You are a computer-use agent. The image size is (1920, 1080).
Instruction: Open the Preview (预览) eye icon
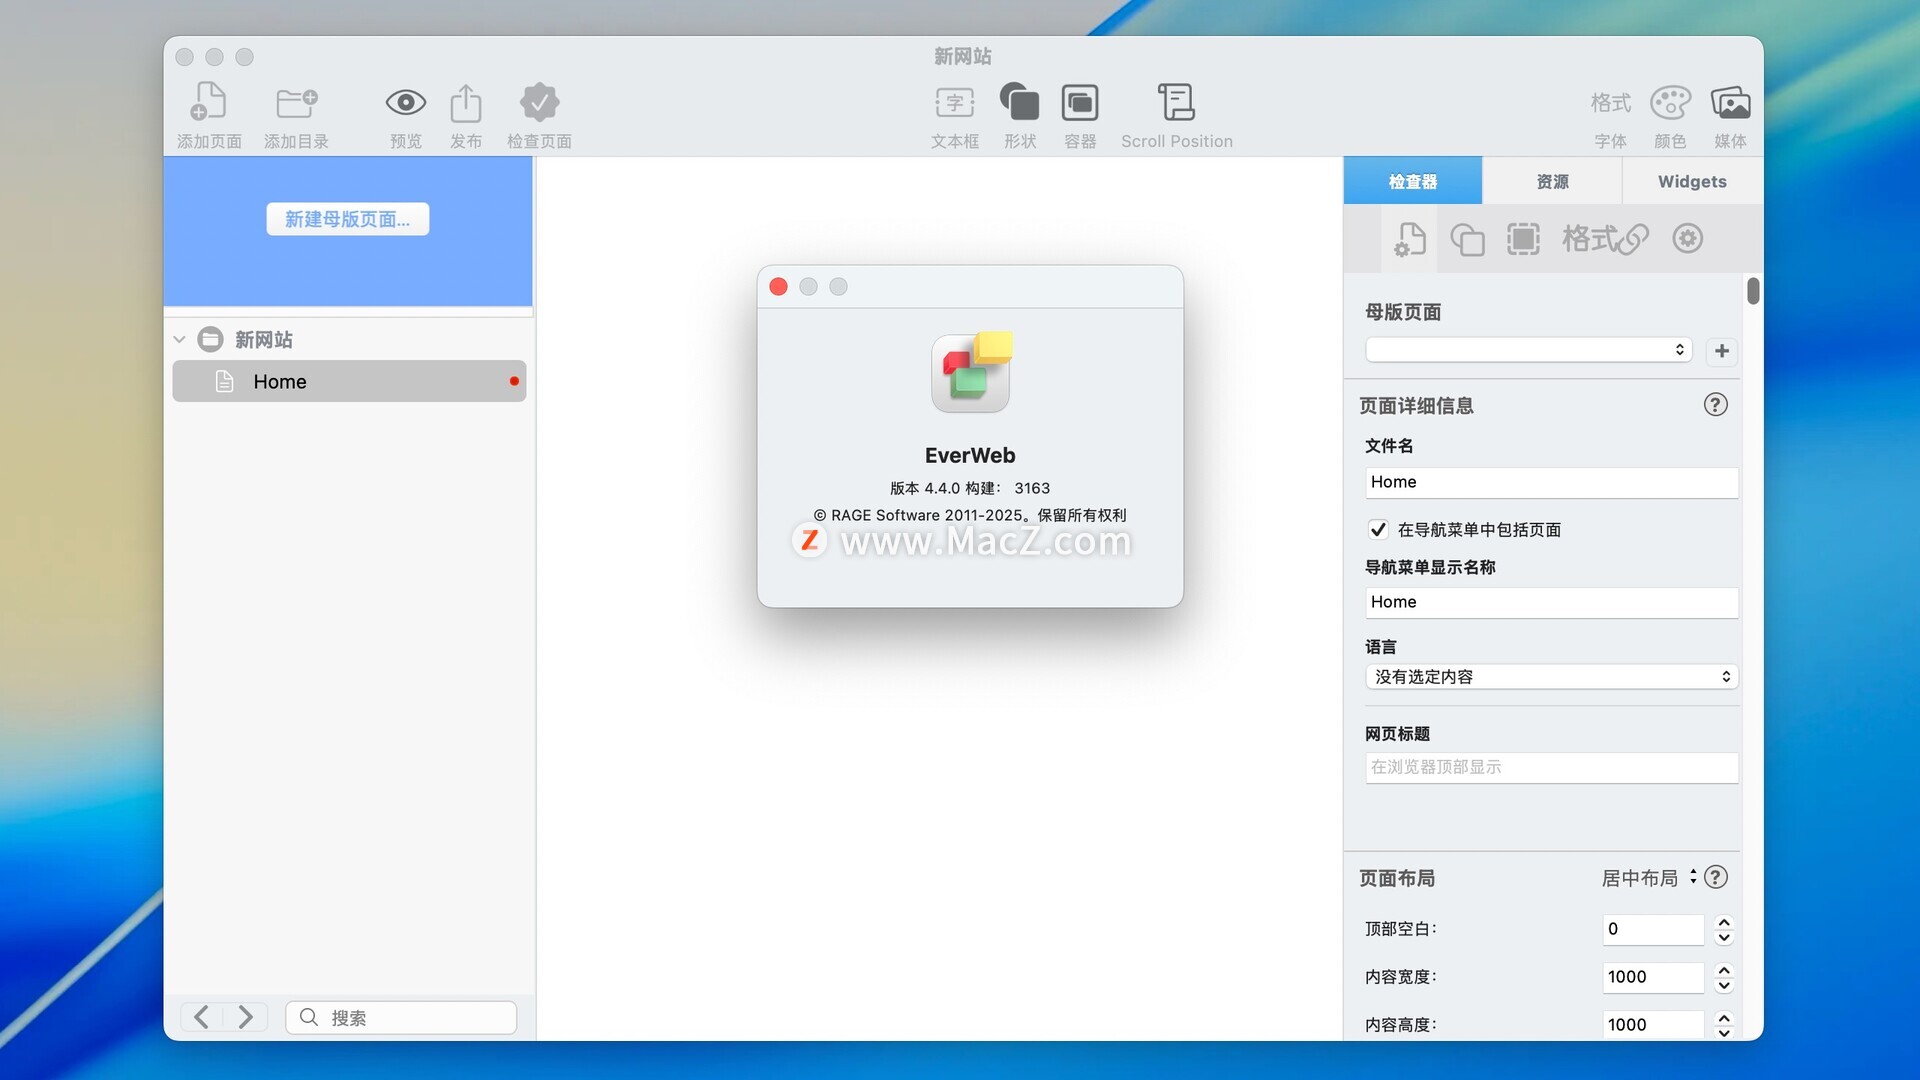[x=406, y=102]
